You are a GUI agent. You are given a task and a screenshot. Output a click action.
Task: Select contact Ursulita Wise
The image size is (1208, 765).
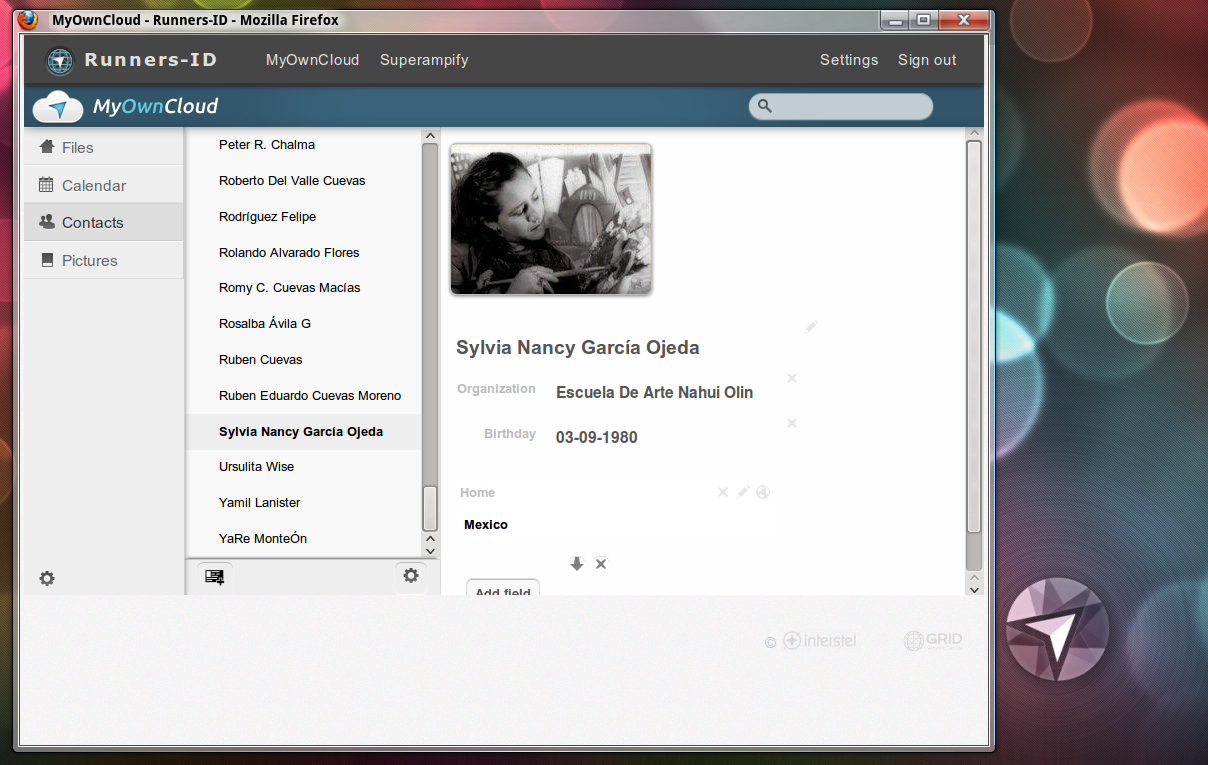pos(257,467)
